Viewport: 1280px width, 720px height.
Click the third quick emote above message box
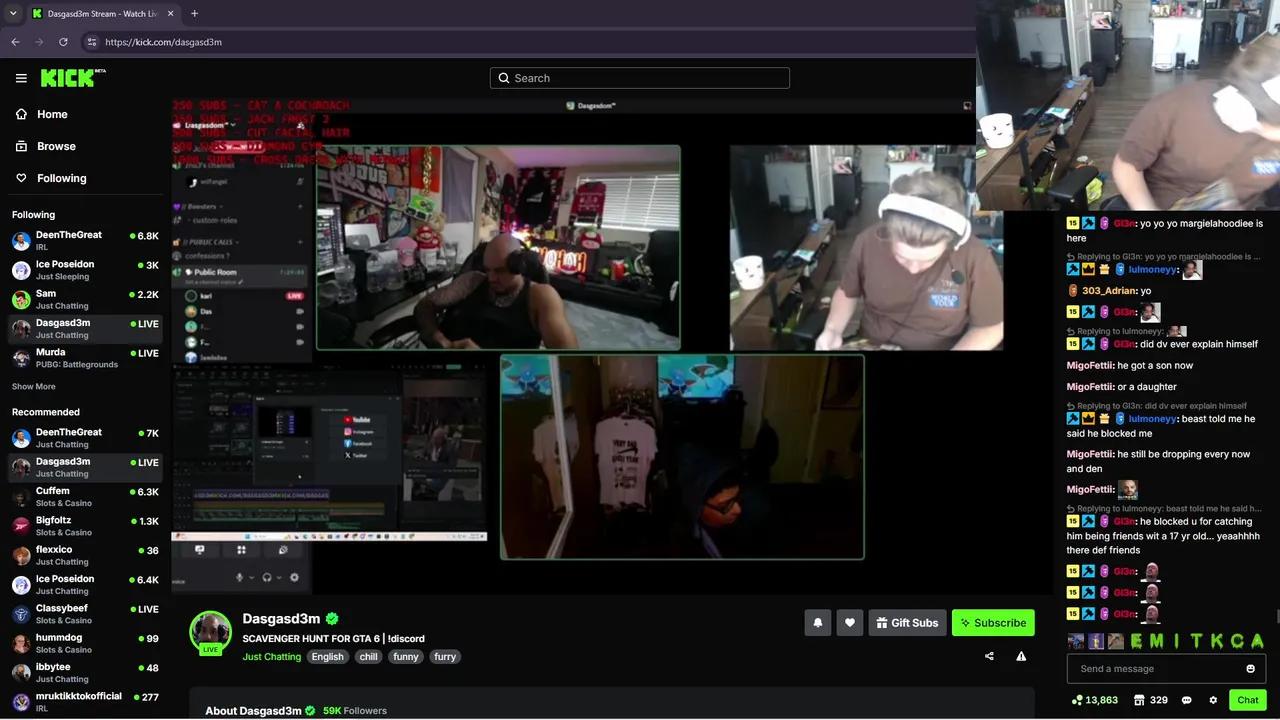coord(1115,641)
